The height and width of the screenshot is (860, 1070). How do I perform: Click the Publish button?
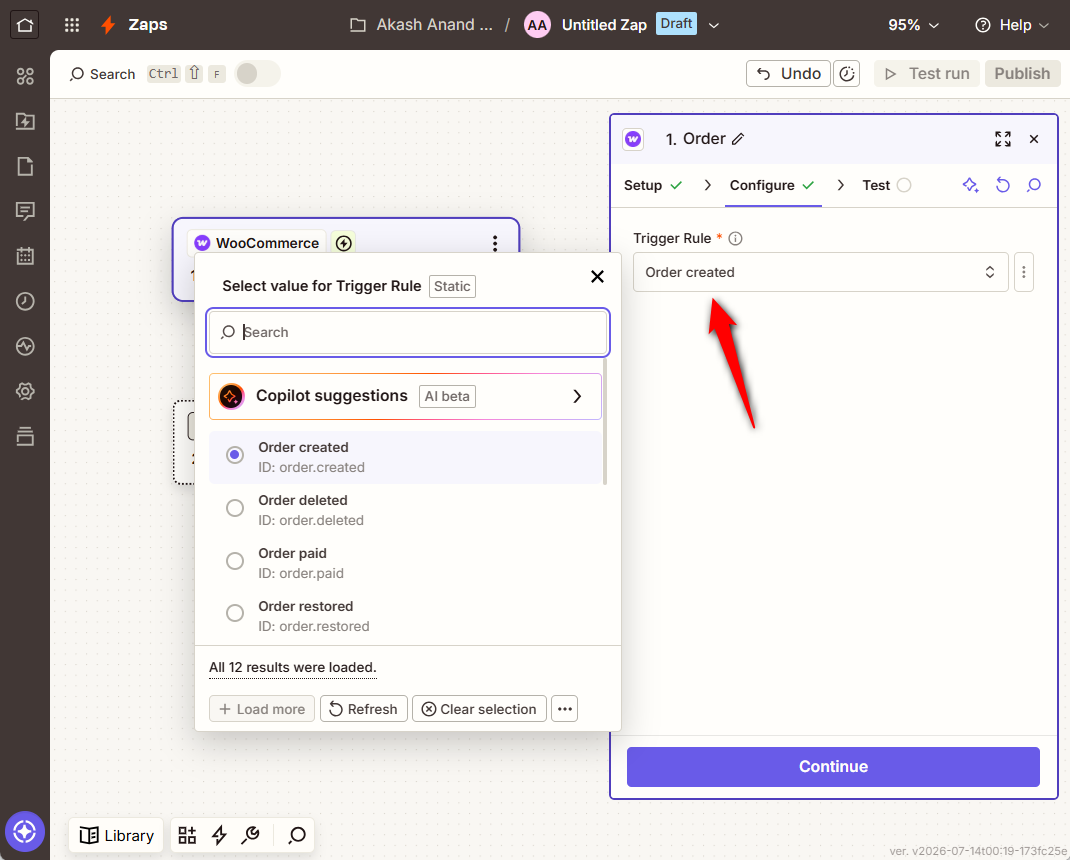[1022, 74]
